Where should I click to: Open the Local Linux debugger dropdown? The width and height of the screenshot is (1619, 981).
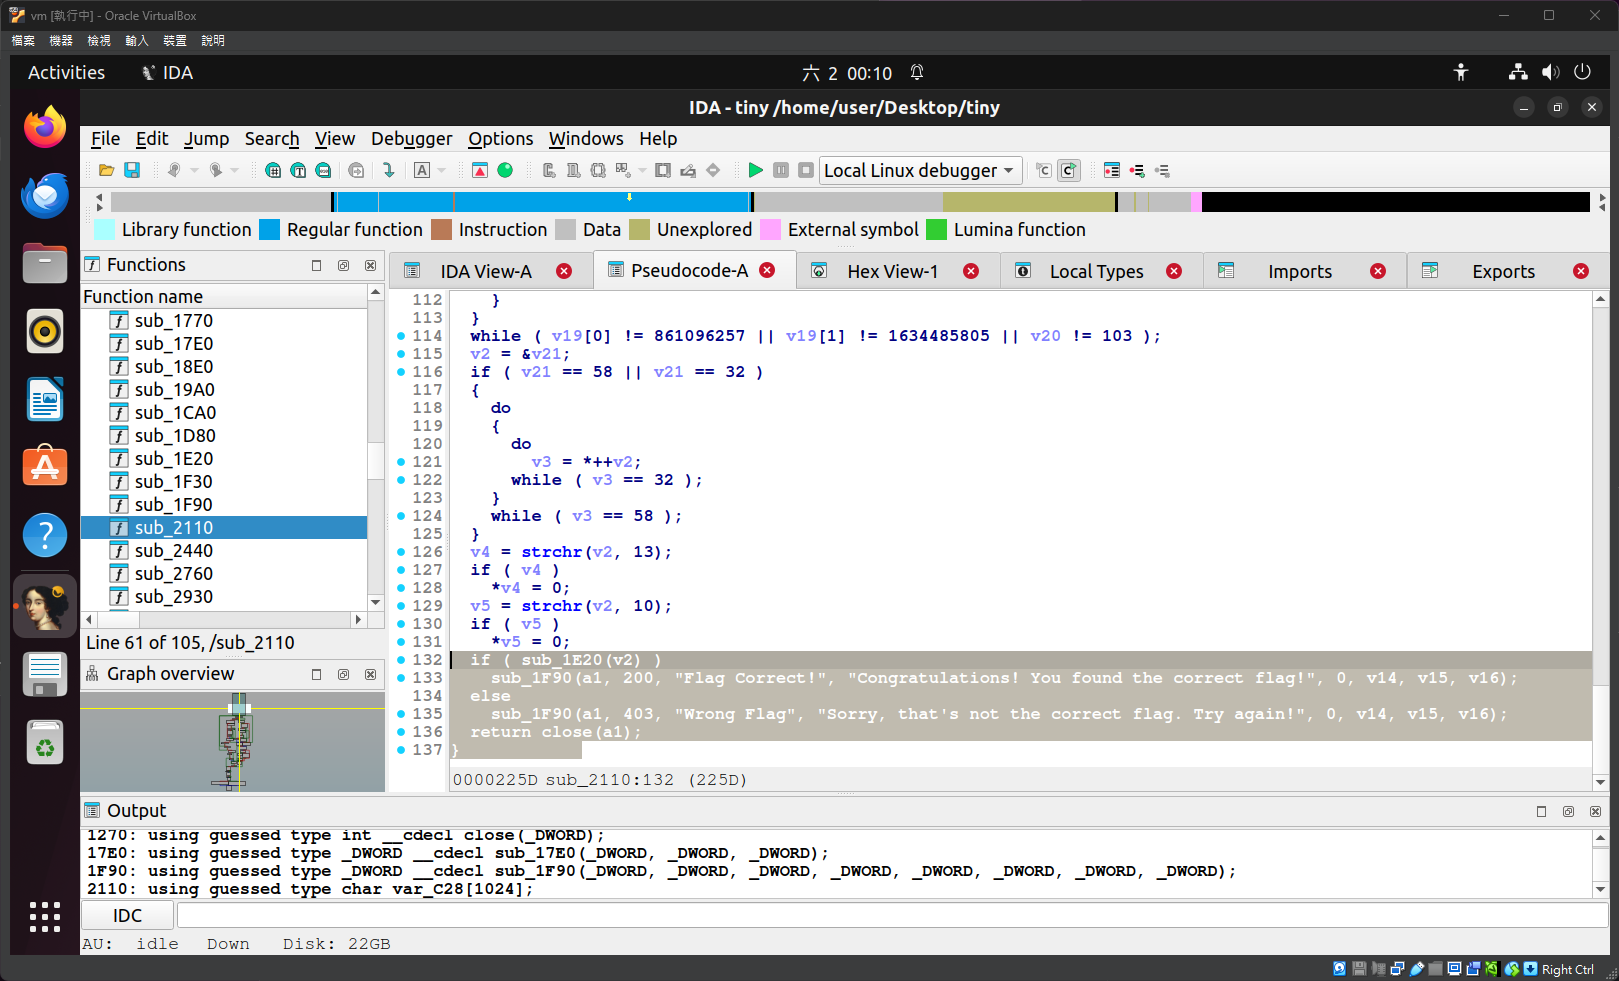920,170
